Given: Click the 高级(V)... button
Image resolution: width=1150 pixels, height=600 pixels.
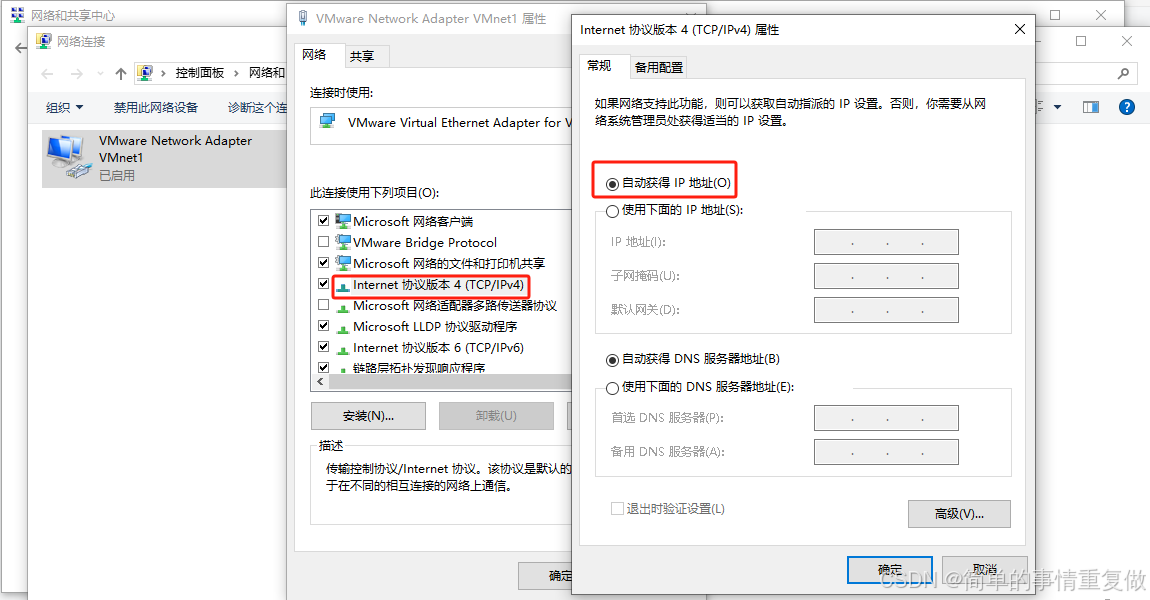Looking at the screenshot, I should tap(959, 513).
